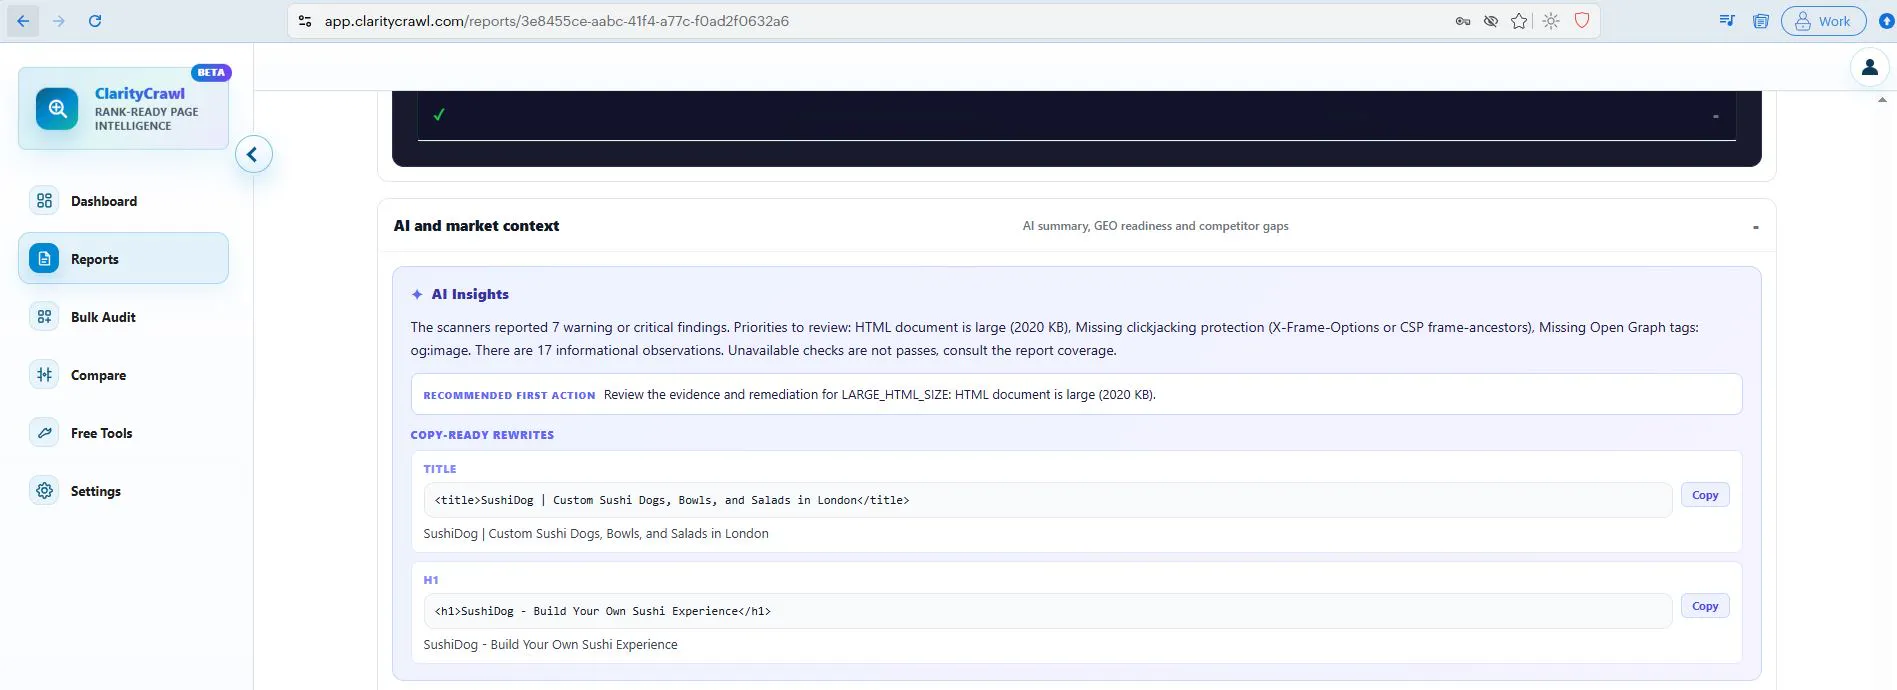1897x690 pixels.
Task: Open the Compare page
Action: (x=123, y=375)
